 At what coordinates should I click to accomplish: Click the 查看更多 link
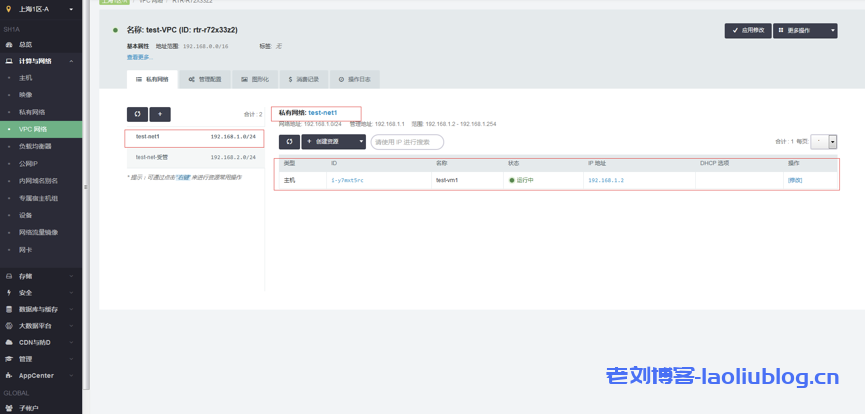(140, 57)
